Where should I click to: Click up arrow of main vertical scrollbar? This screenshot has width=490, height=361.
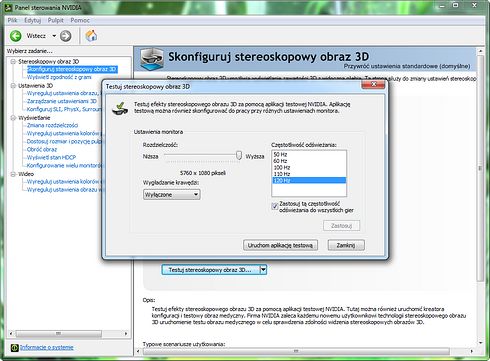(480, 51)
